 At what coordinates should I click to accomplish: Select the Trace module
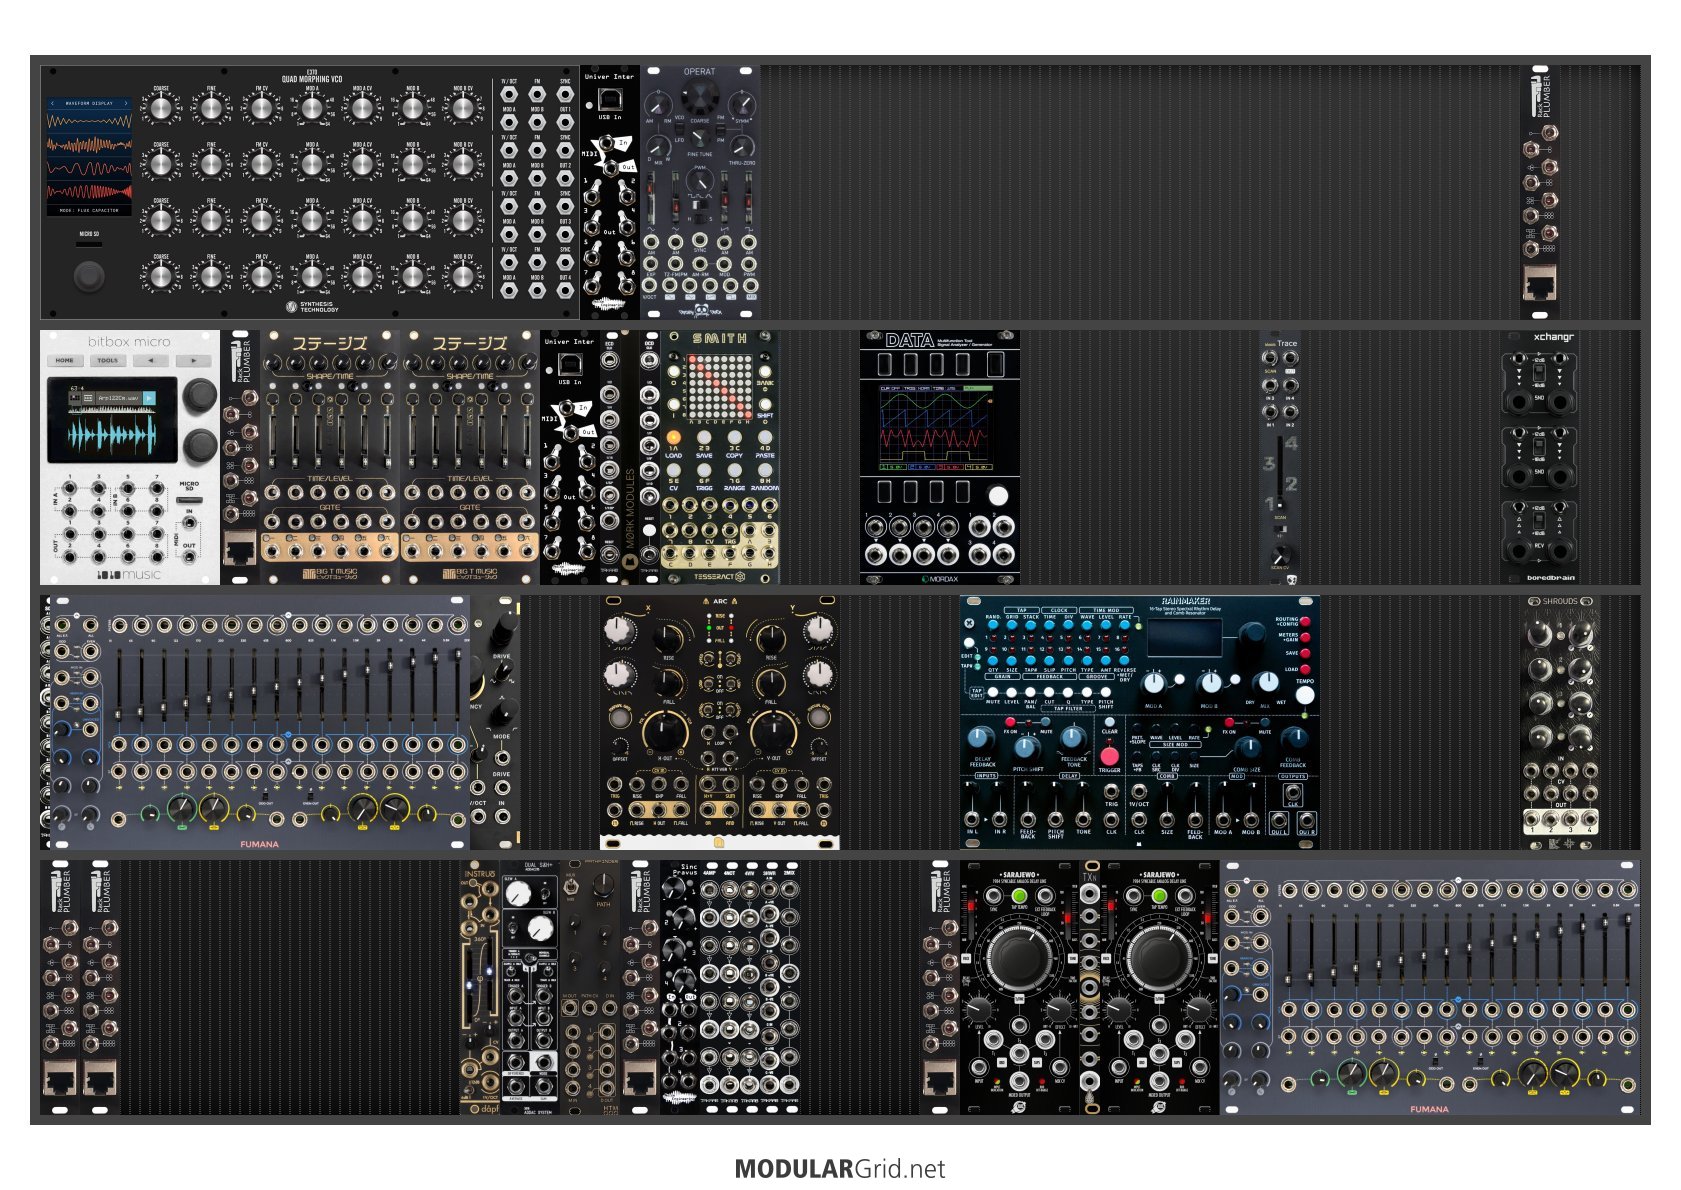point(1280,458)
